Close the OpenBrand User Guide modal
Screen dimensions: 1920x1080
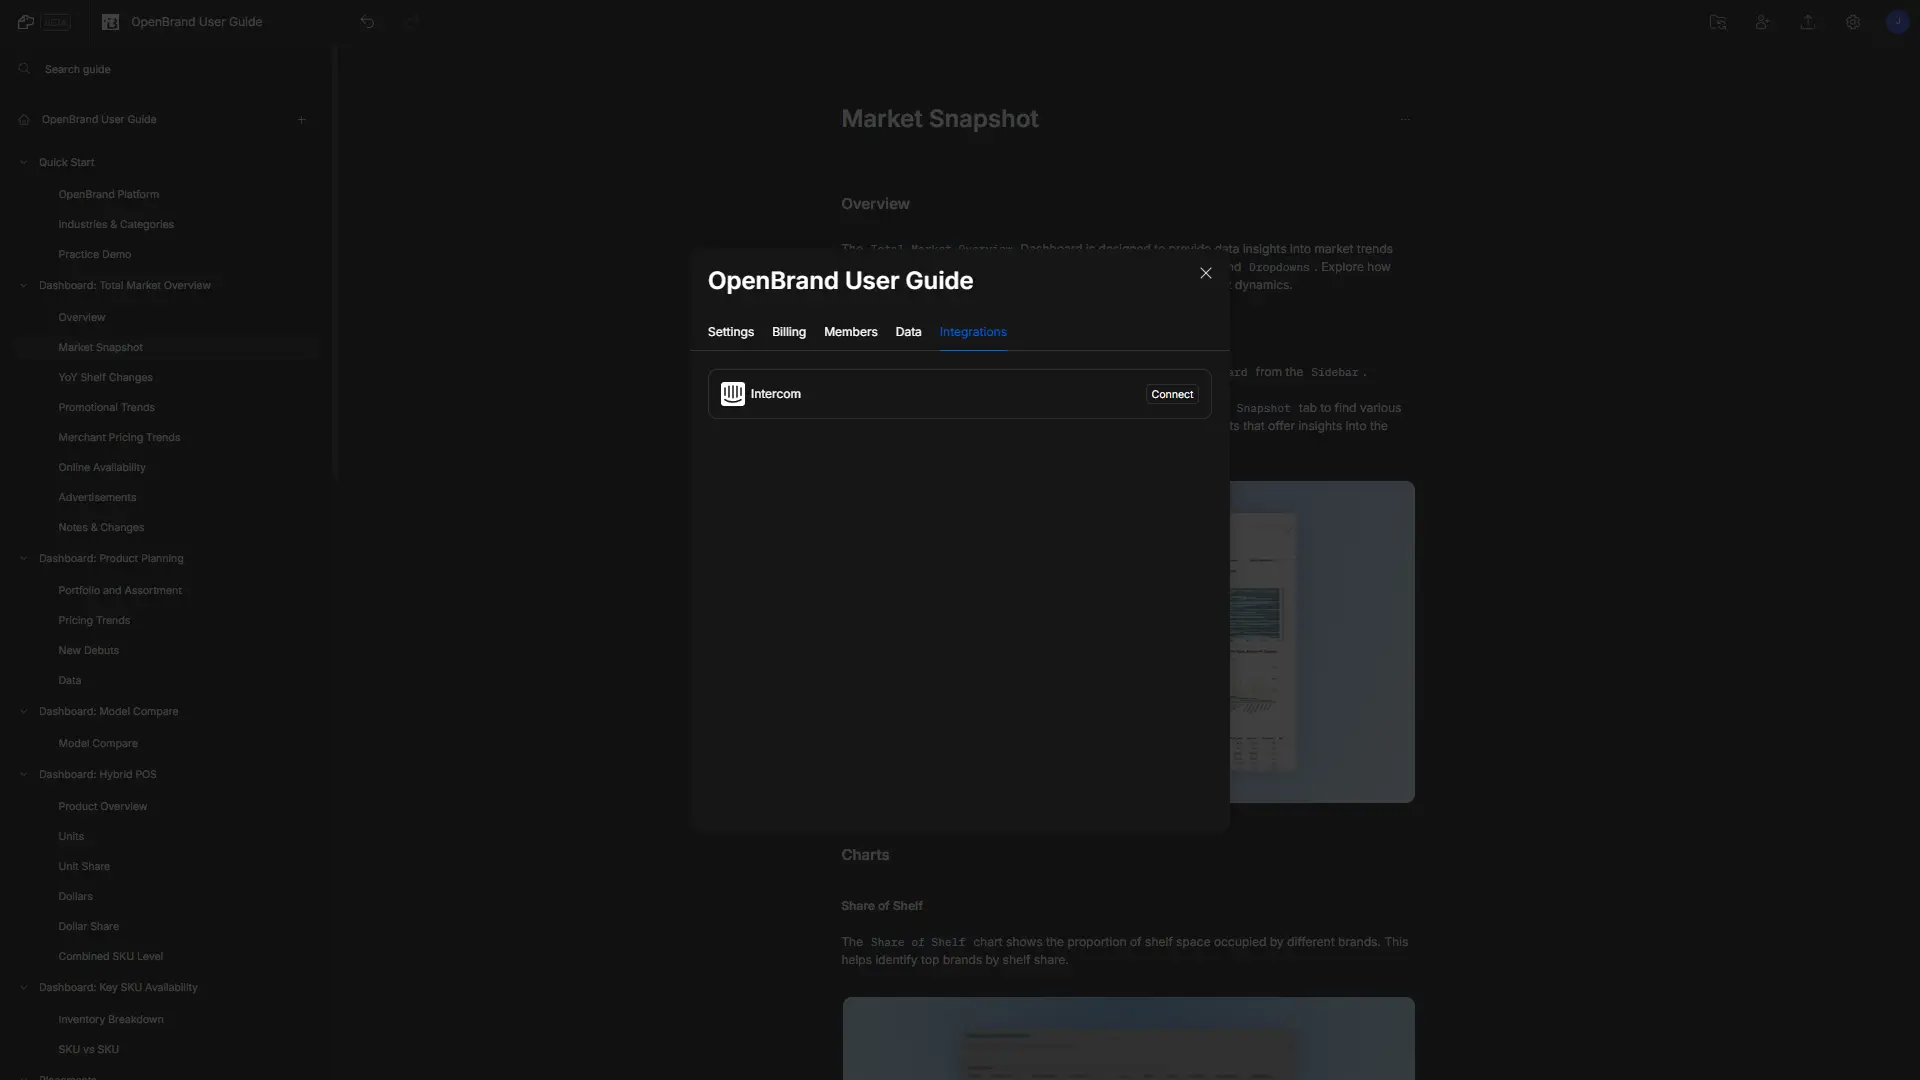1205,273
